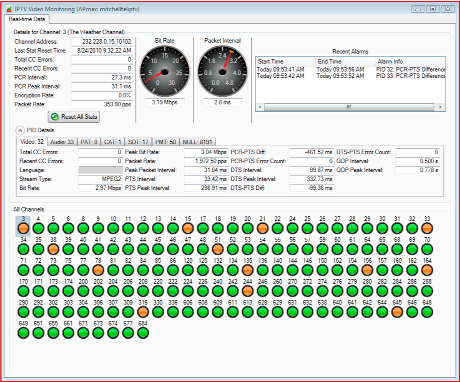The width and height of the screenshot is (460, 382).
Task: Switch to the PAT: 0 tab
Action: (x=89, y=142)
